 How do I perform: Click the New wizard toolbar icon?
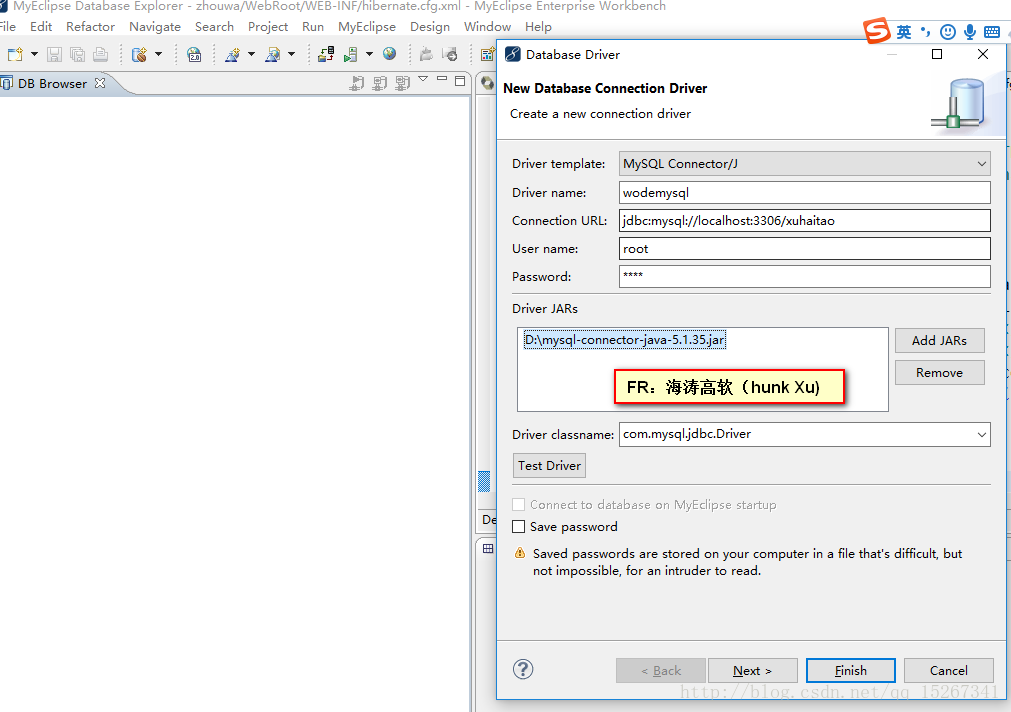(x=15, y=55)
